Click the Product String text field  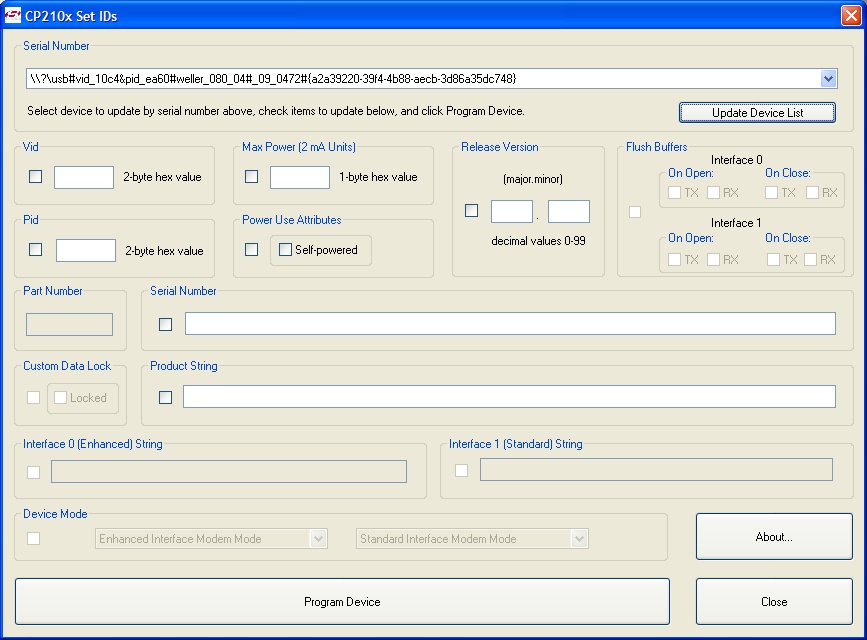tap(509, 397)
